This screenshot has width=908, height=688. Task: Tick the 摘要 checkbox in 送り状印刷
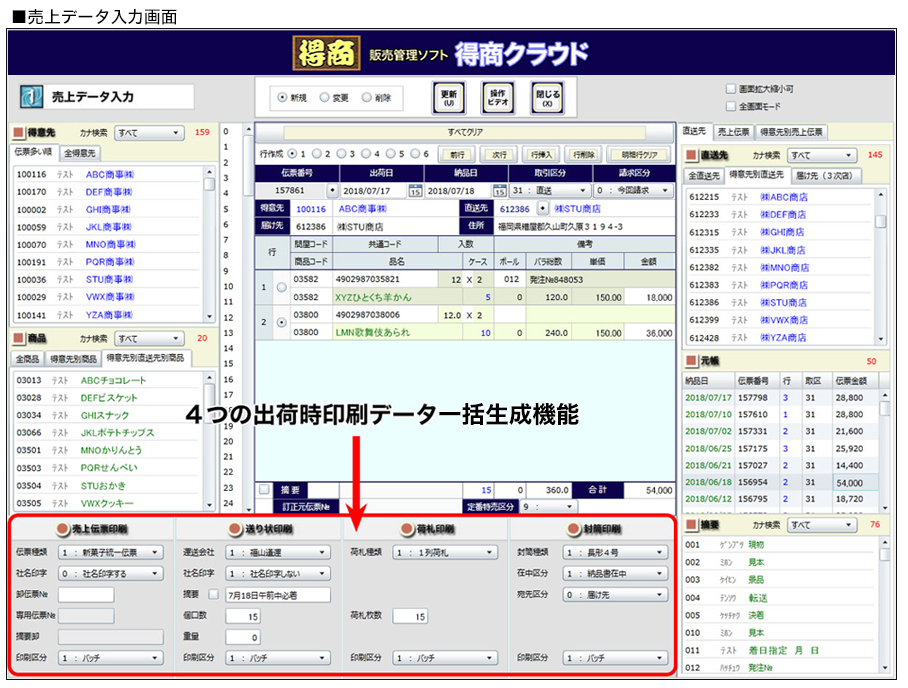tap(214, 594)
